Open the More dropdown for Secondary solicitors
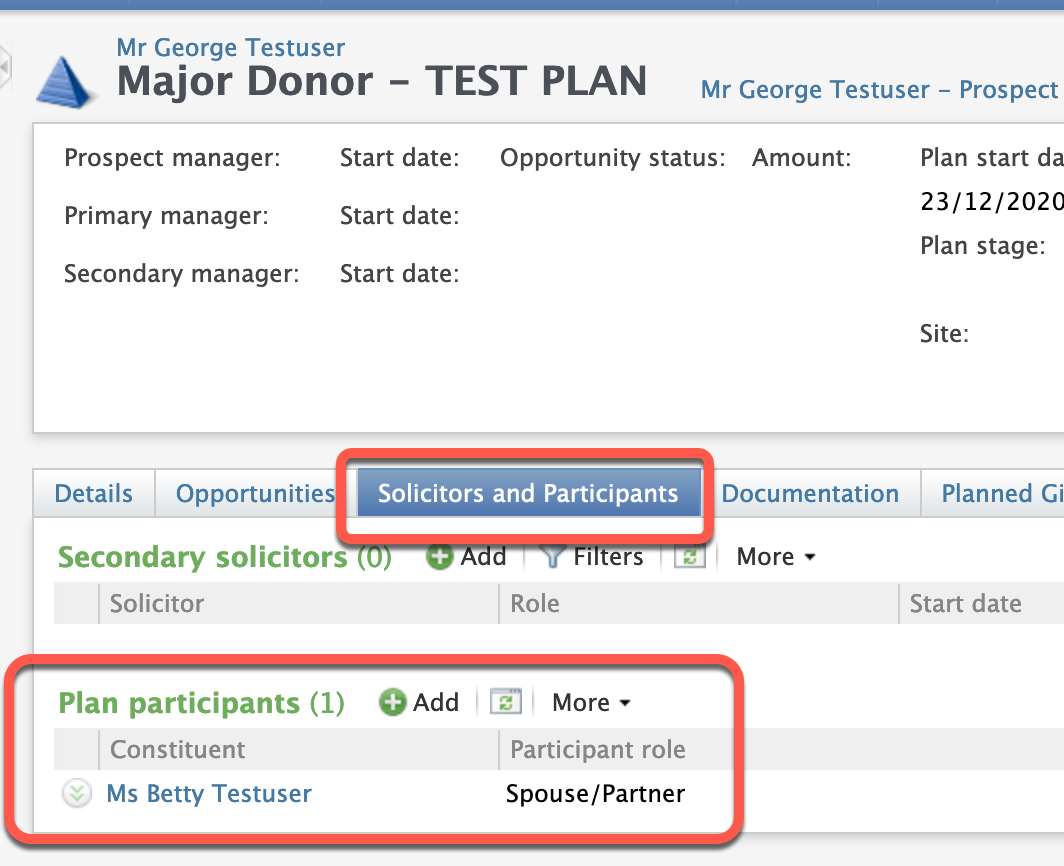The height and width of the screenshot is (866, 1064). (x=776, y=557)
